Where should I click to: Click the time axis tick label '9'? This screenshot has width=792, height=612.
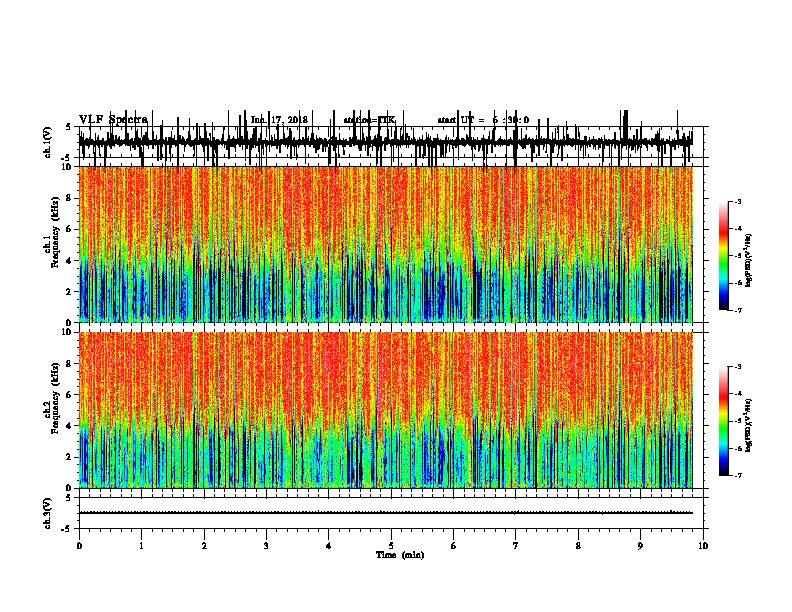[640, 546]
